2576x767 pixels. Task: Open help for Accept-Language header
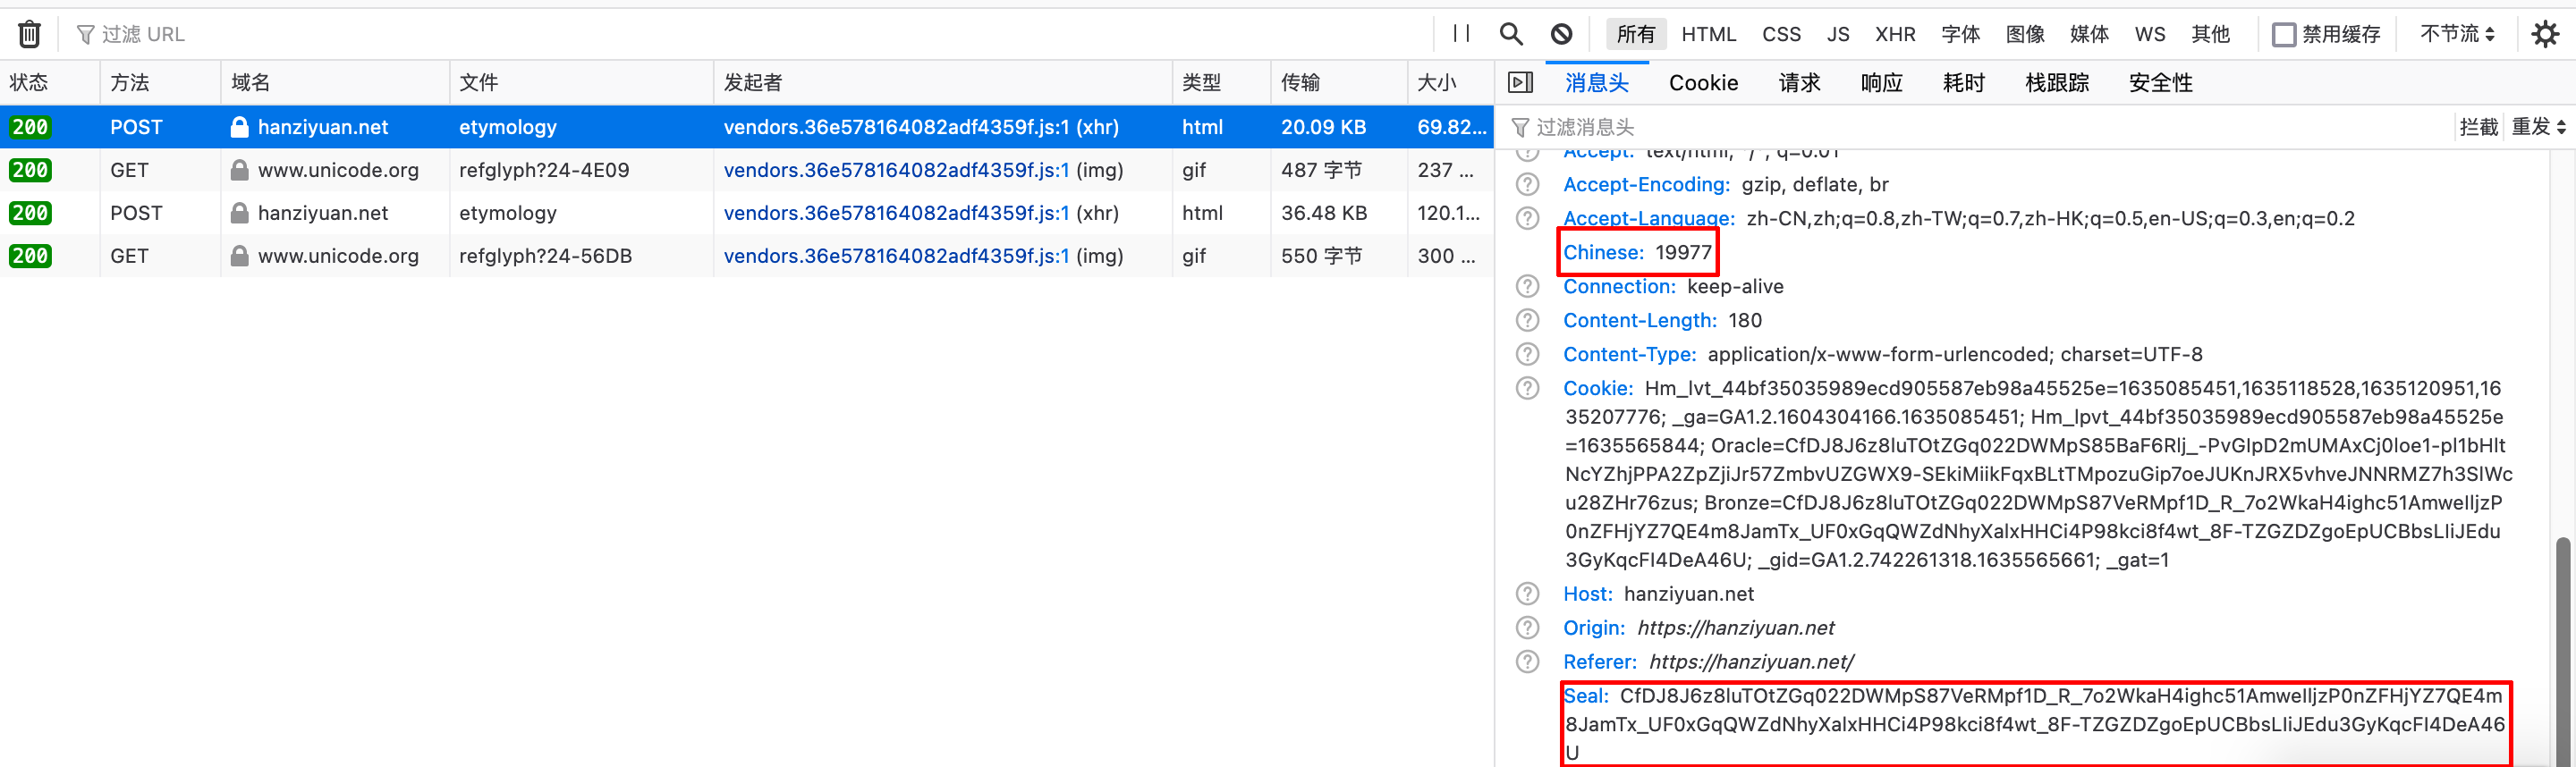1527,218
